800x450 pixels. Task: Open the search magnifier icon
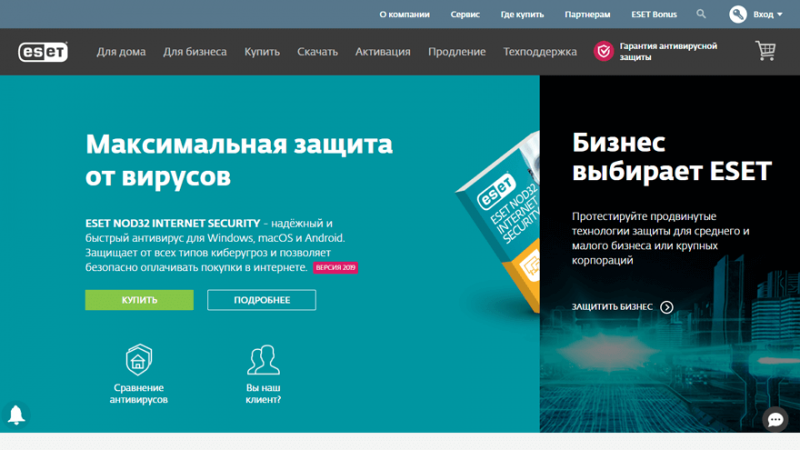701,14
